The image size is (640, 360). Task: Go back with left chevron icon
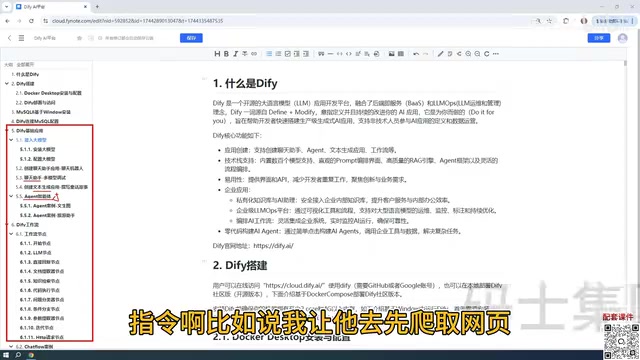[9, 38]
